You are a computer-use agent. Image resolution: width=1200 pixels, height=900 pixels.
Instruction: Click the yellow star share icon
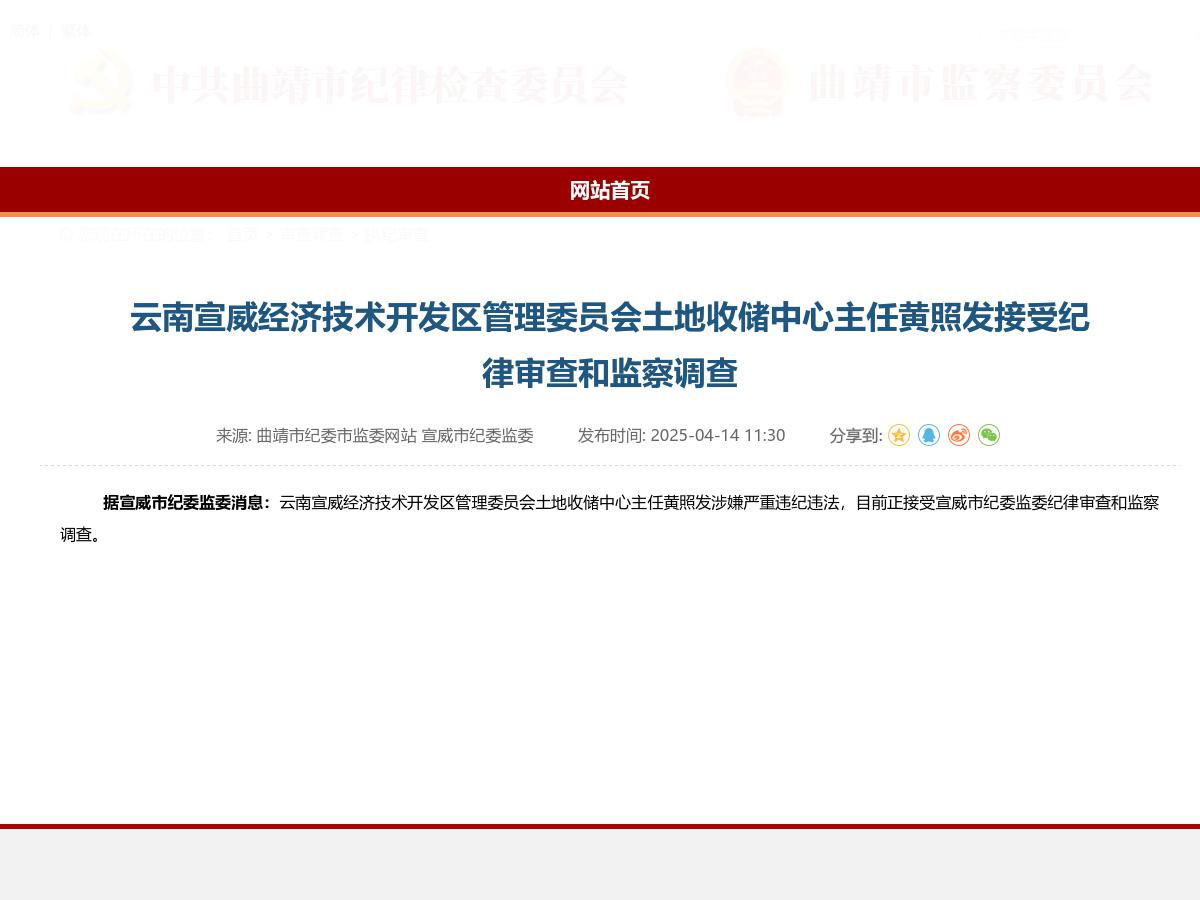click(x=899, y=435)
